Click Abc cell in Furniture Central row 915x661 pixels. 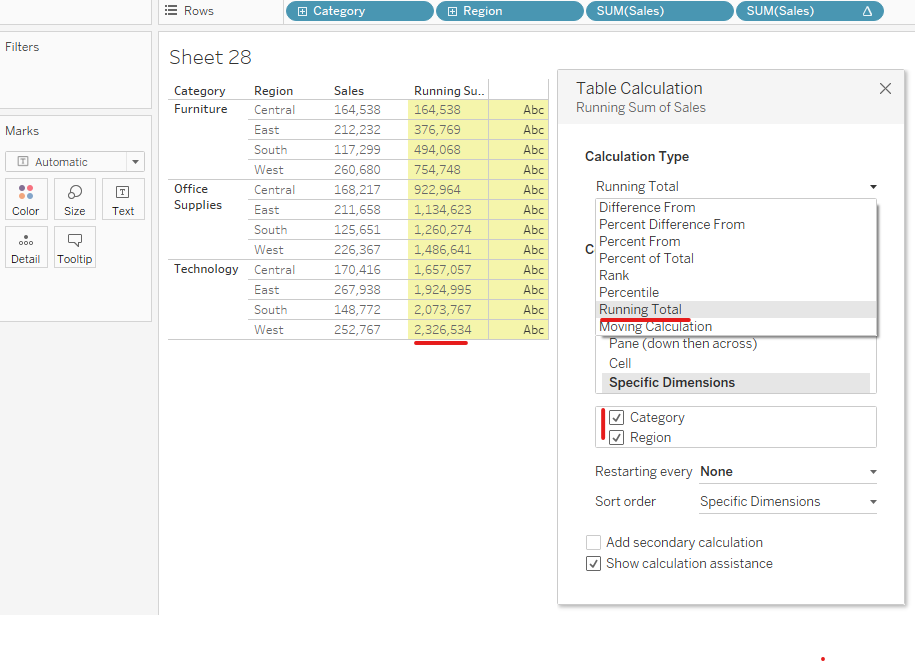click(x=533, y=110)
